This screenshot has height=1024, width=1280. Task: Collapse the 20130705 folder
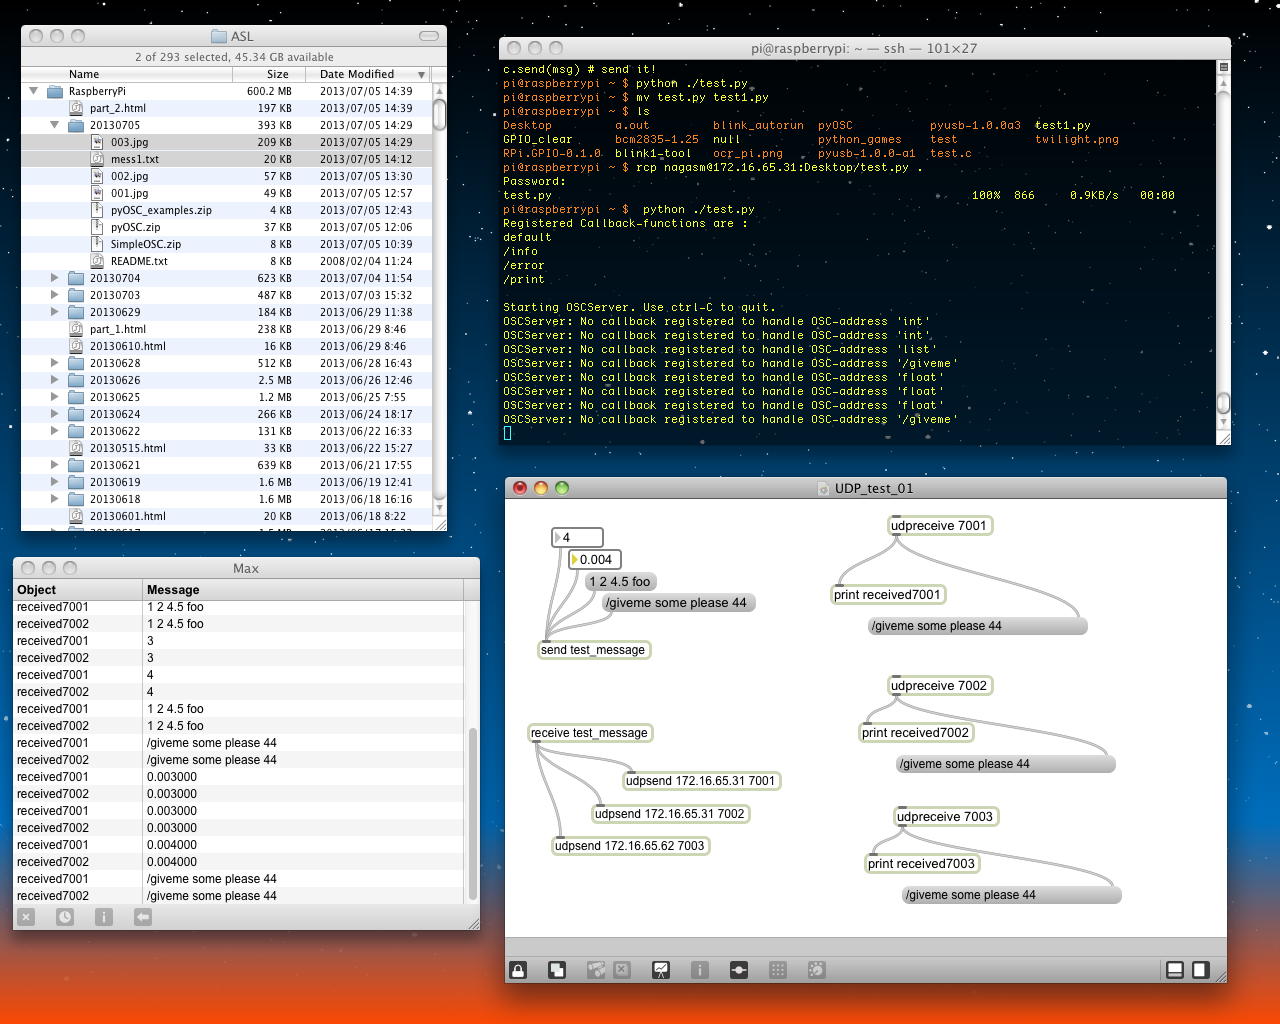pos(55,125)
